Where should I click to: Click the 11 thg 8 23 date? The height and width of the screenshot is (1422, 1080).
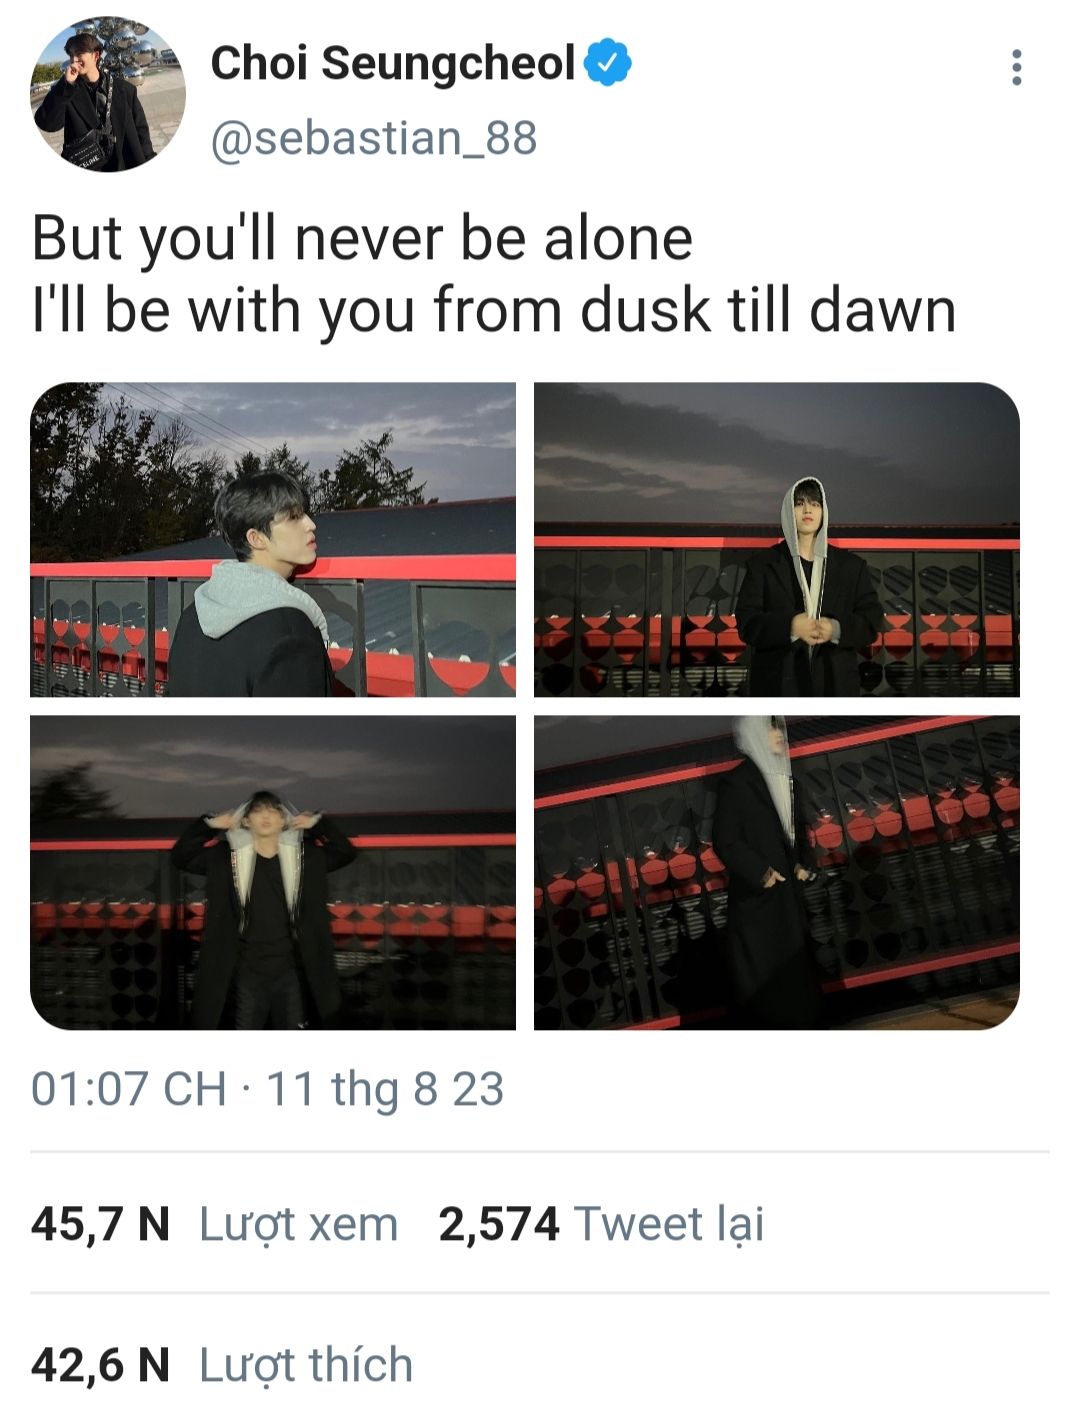click(385, 1089)
